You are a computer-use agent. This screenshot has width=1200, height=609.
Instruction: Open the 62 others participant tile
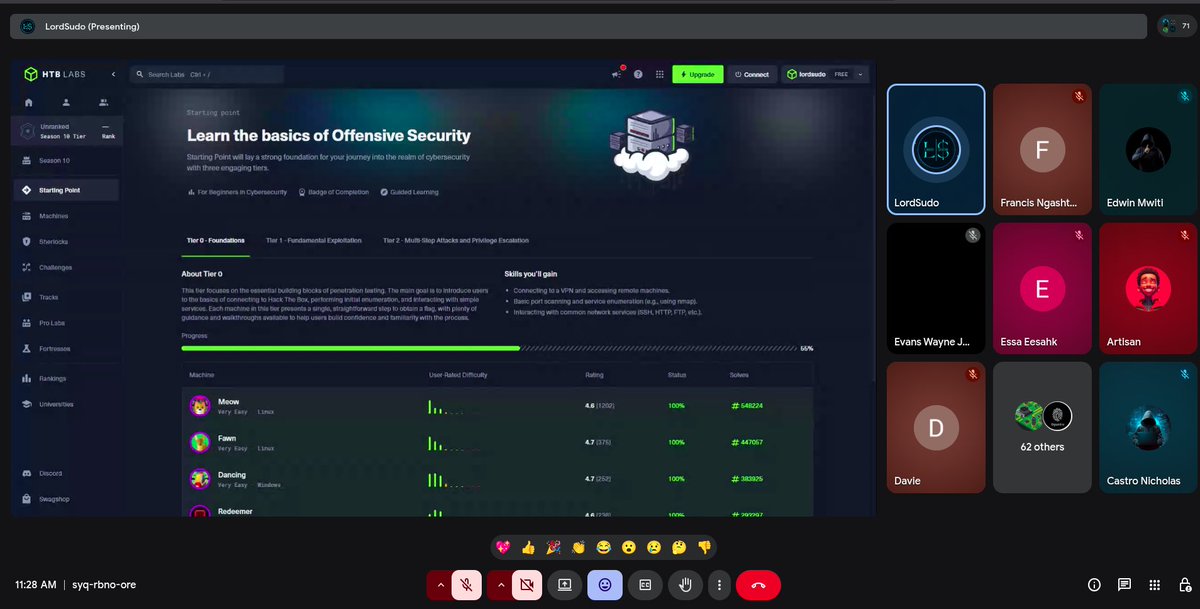point(1042,427)
